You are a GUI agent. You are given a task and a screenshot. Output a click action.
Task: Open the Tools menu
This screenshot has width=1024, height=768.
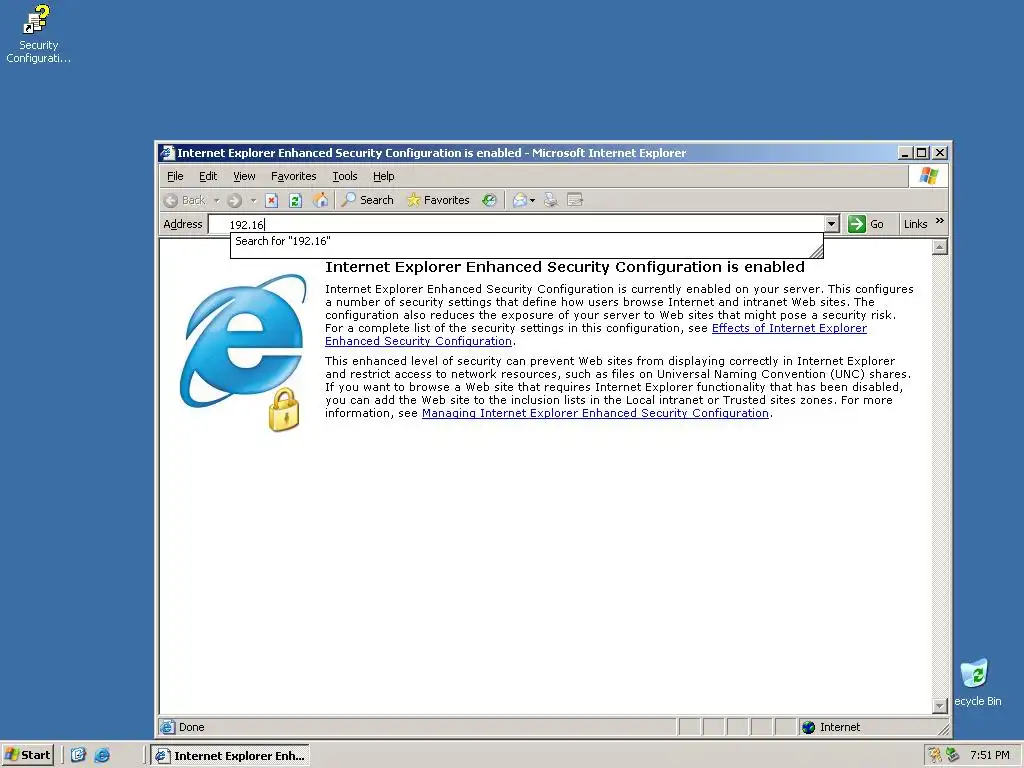[x=345, y=176]
